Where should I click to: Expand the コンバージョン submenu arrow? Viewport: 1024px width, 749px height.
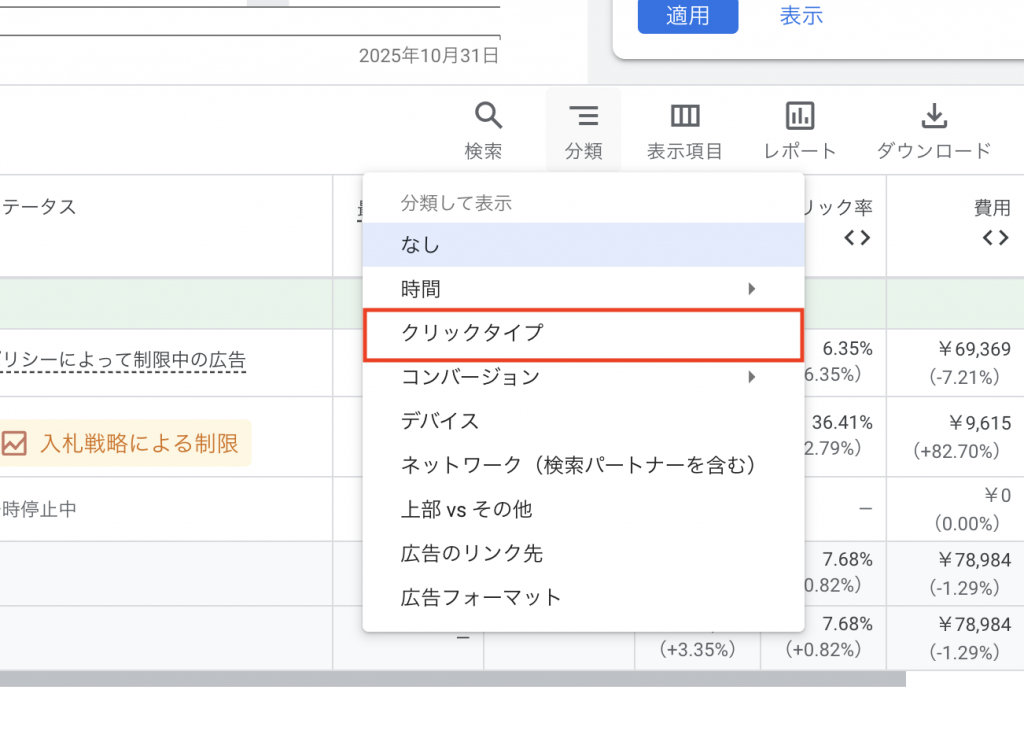[x=752, y=377]
